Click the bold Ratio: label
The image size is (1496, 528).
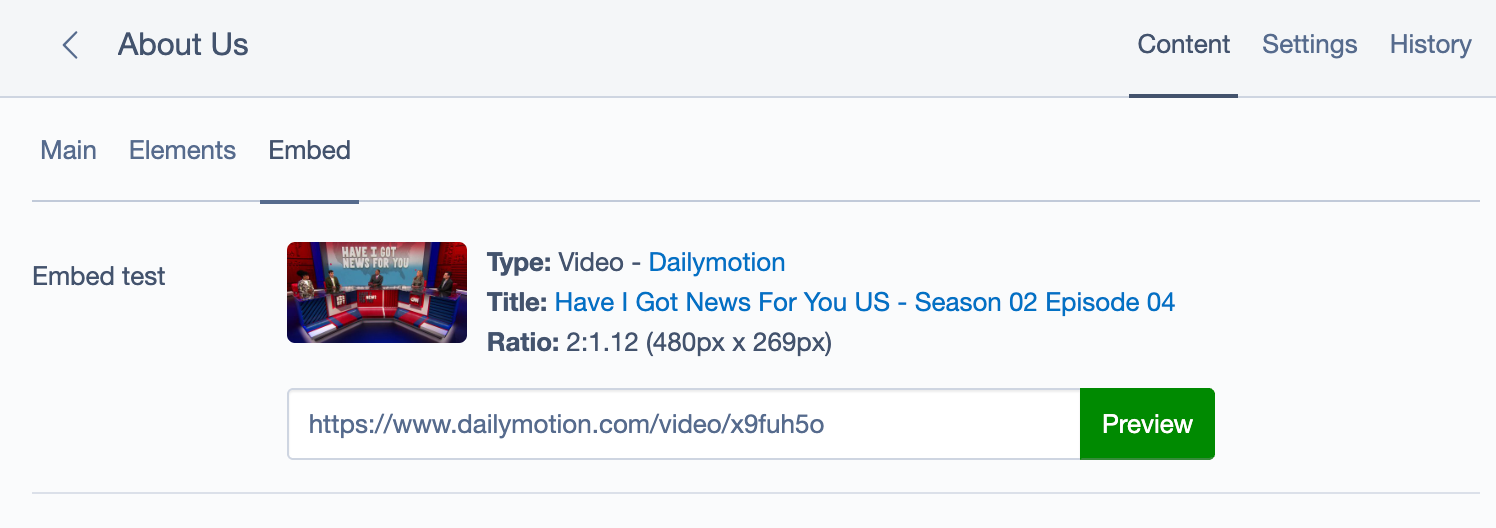(x=522, y=343)
